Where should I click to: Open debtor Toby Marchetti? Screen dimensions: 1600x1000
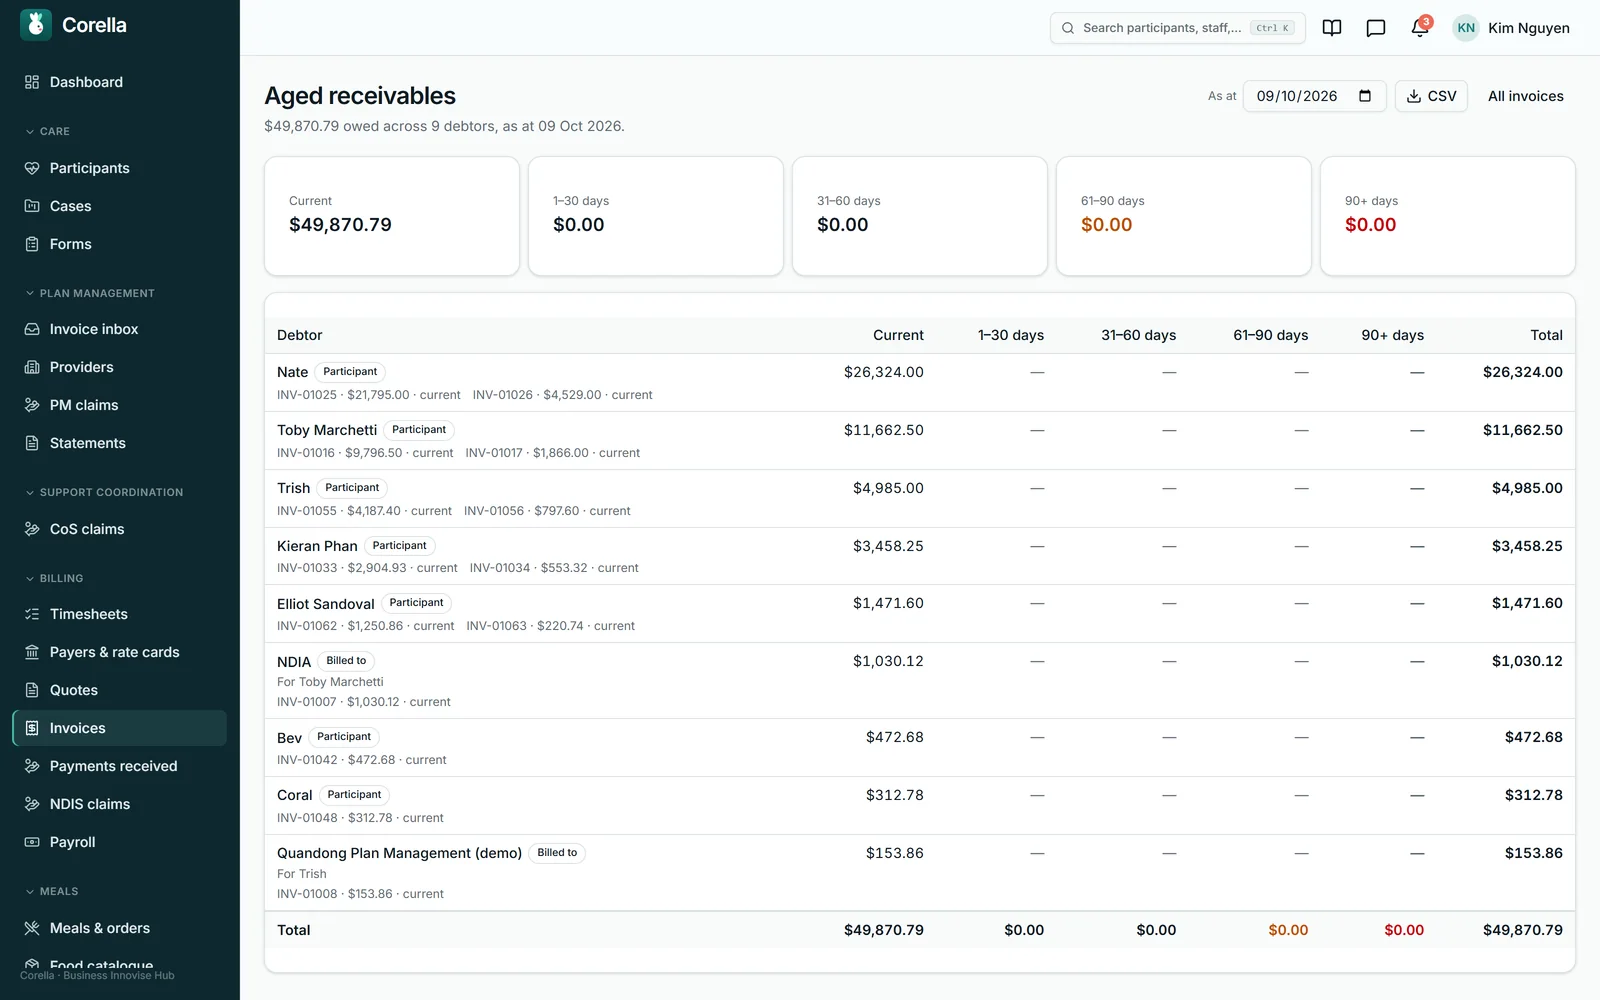point(327,430)
